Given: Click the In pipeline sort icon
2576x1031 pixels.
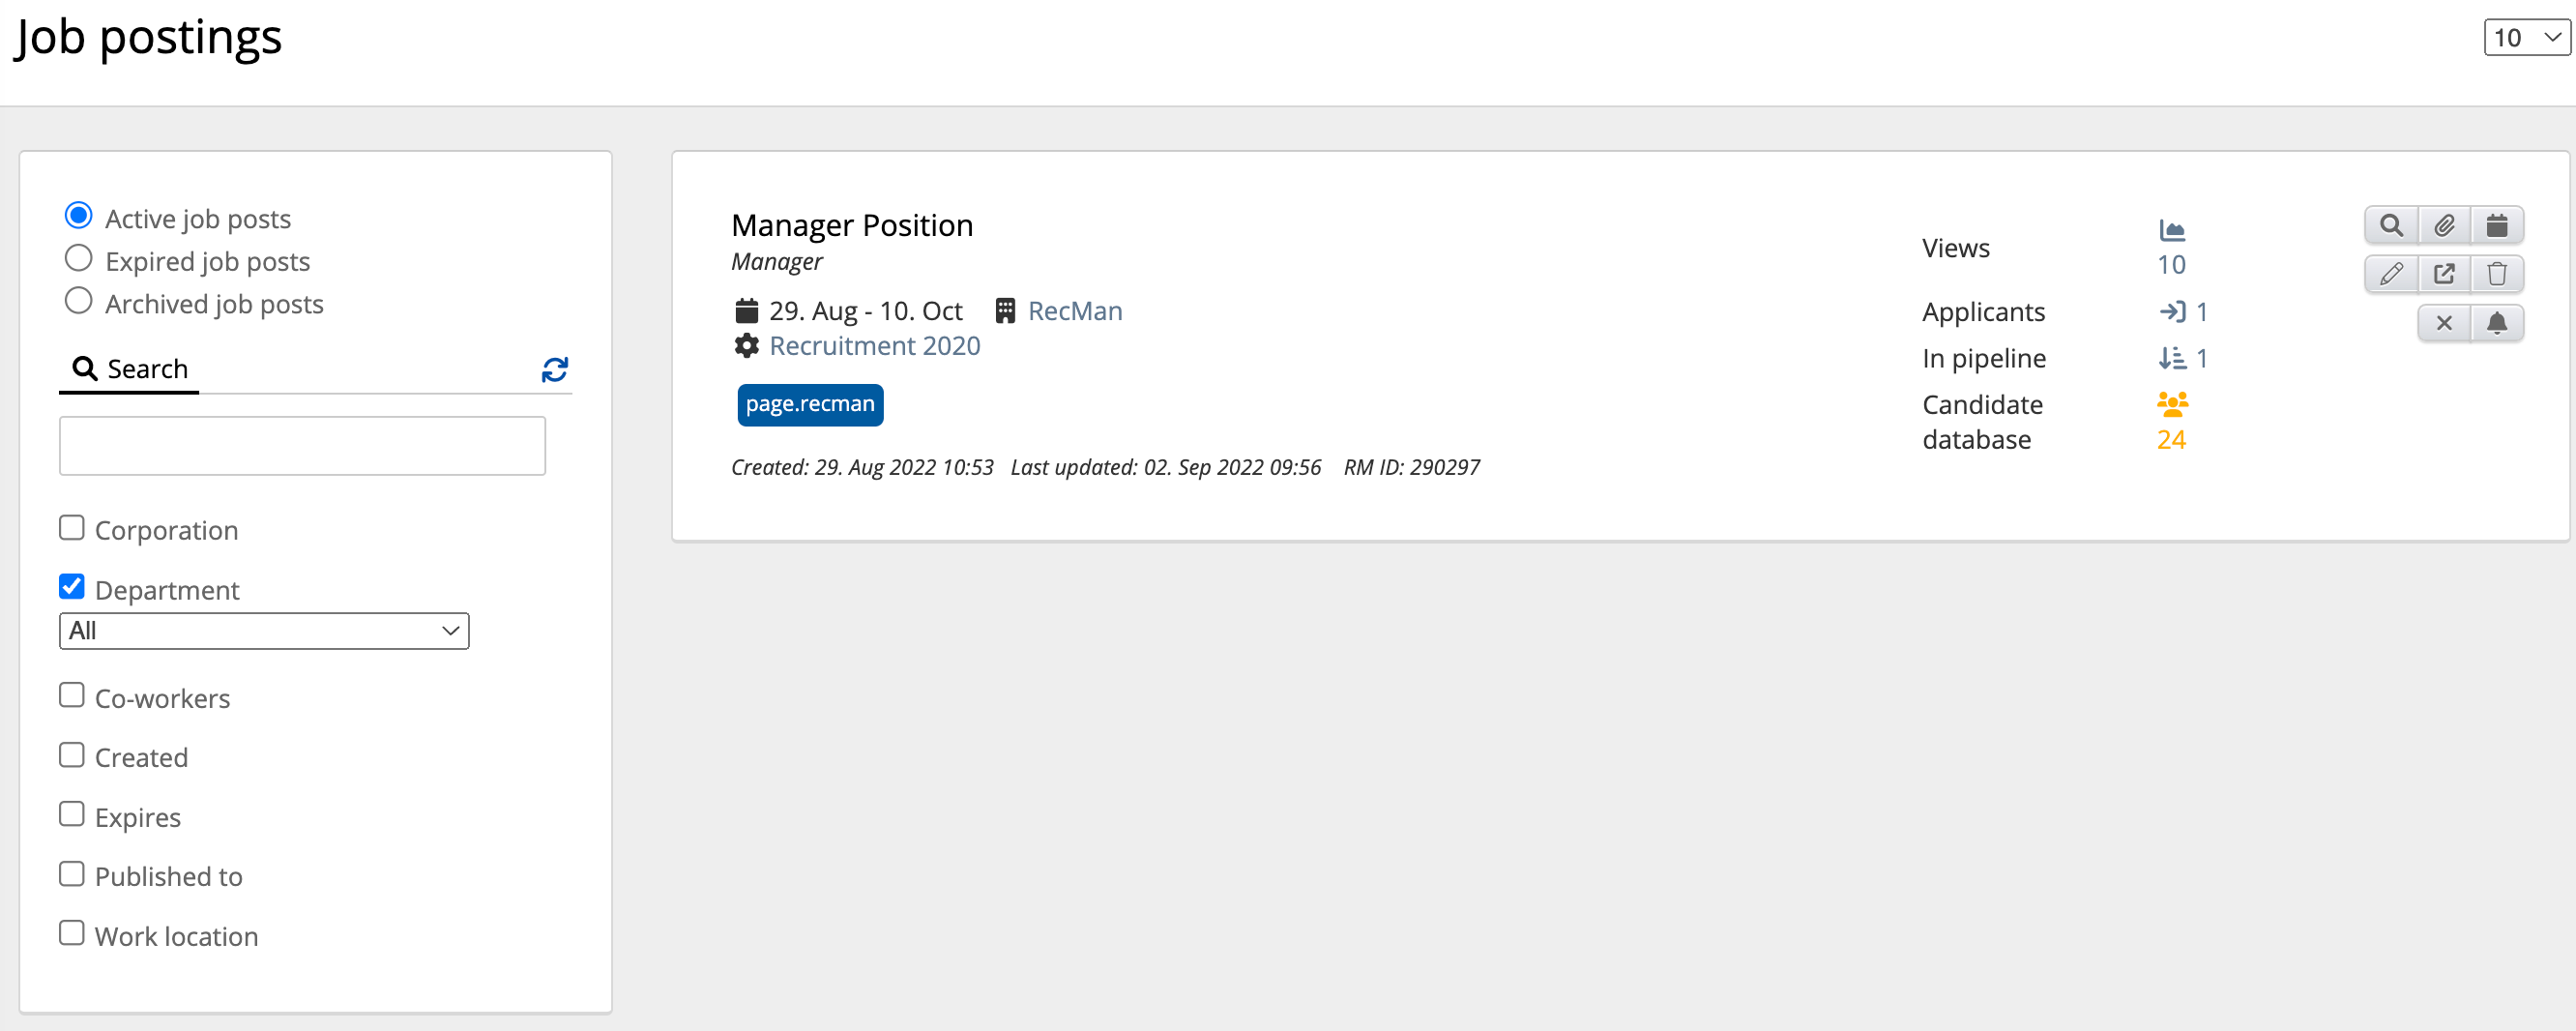Looking at the screenshot, I should [2172, 358].
